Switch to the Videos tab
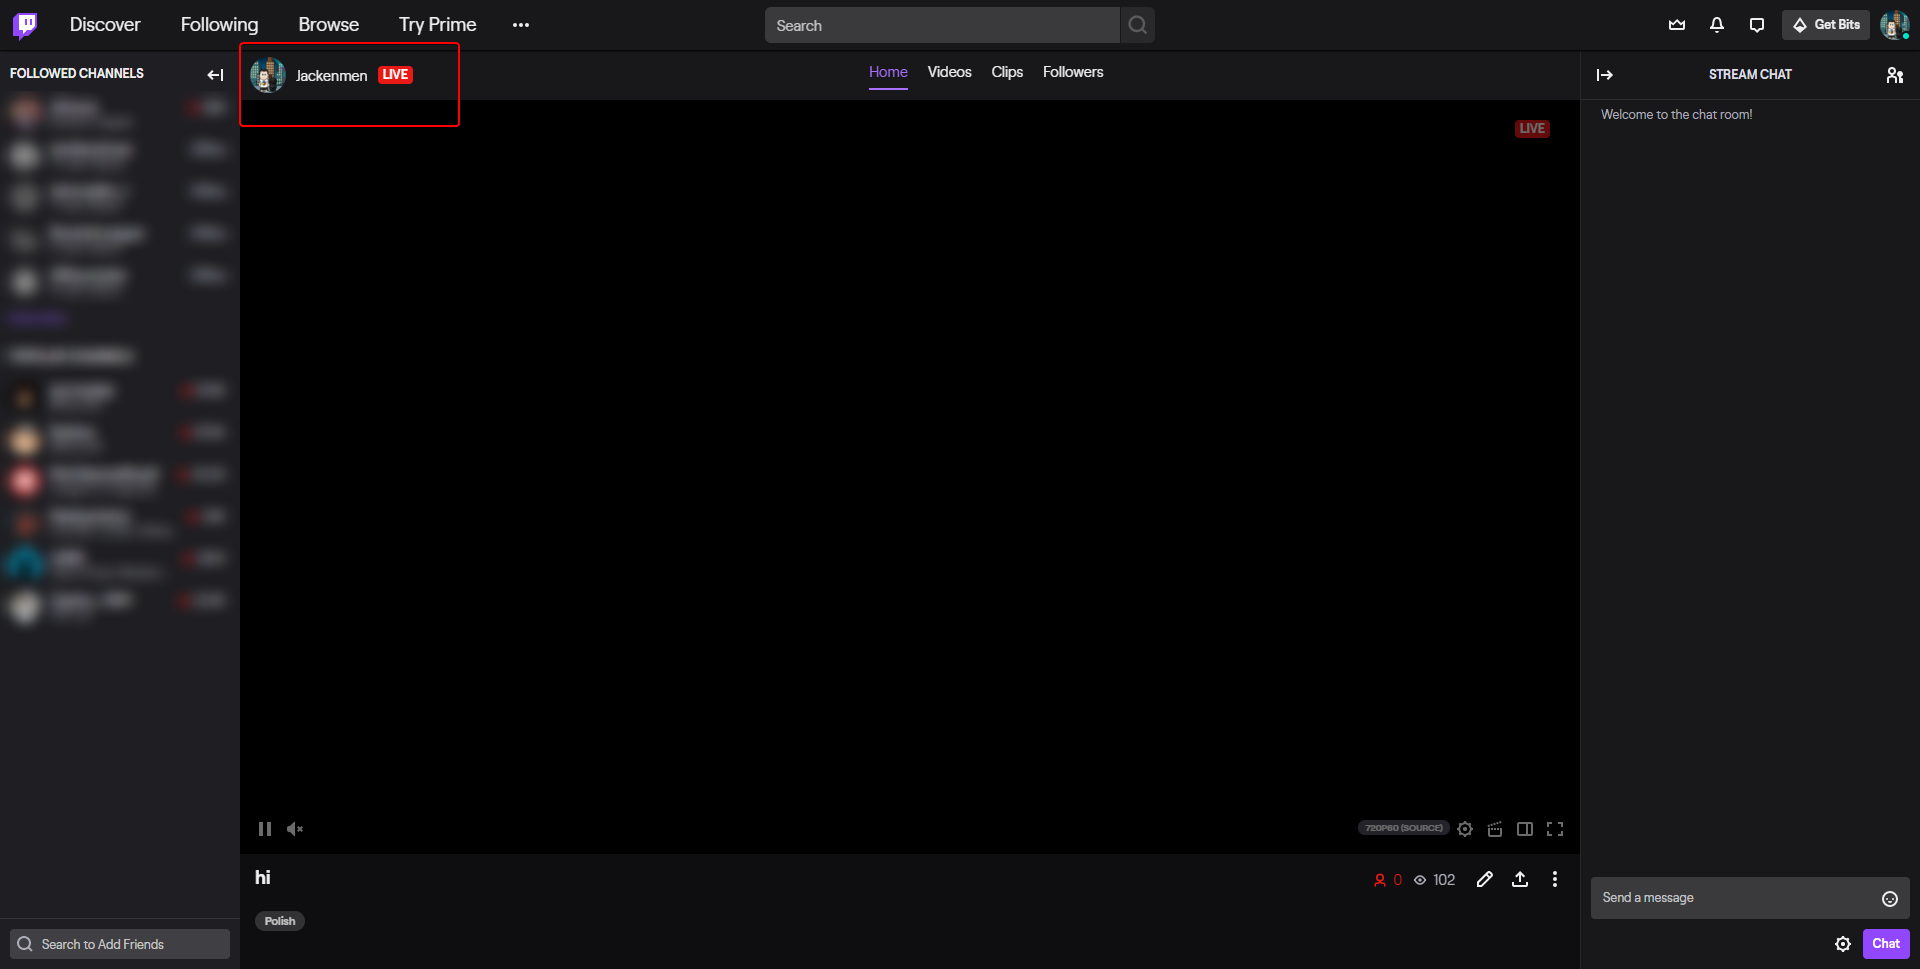The image size is (1920, 969). (949, 71)
